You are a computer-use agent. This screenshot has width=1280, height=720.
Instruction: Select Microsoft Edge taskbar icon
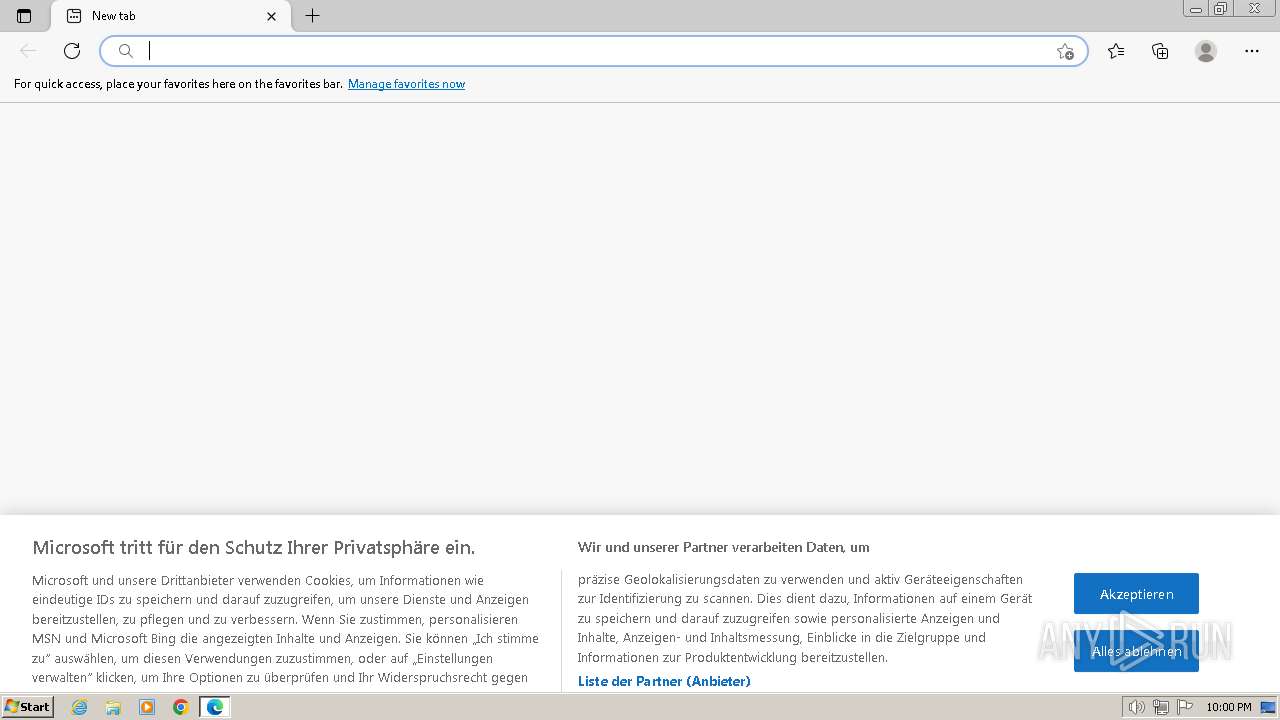[215, 707]
